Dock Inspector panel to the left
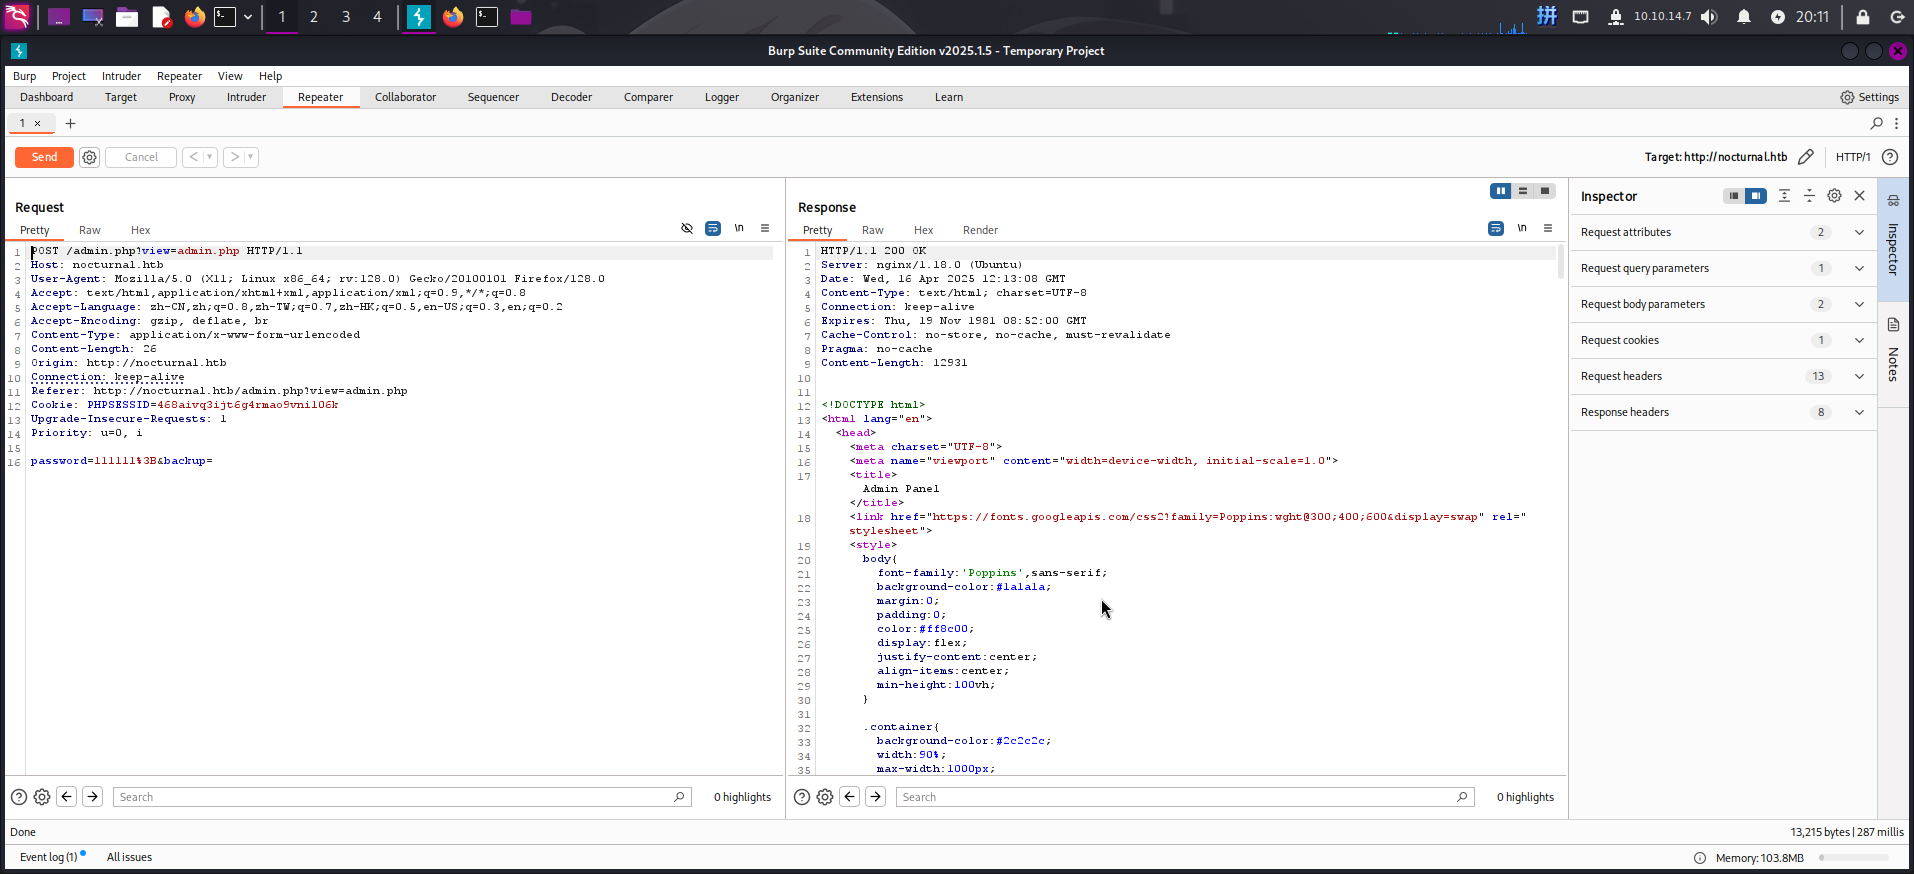The image size is (1914, 874). pos(1734,196)
